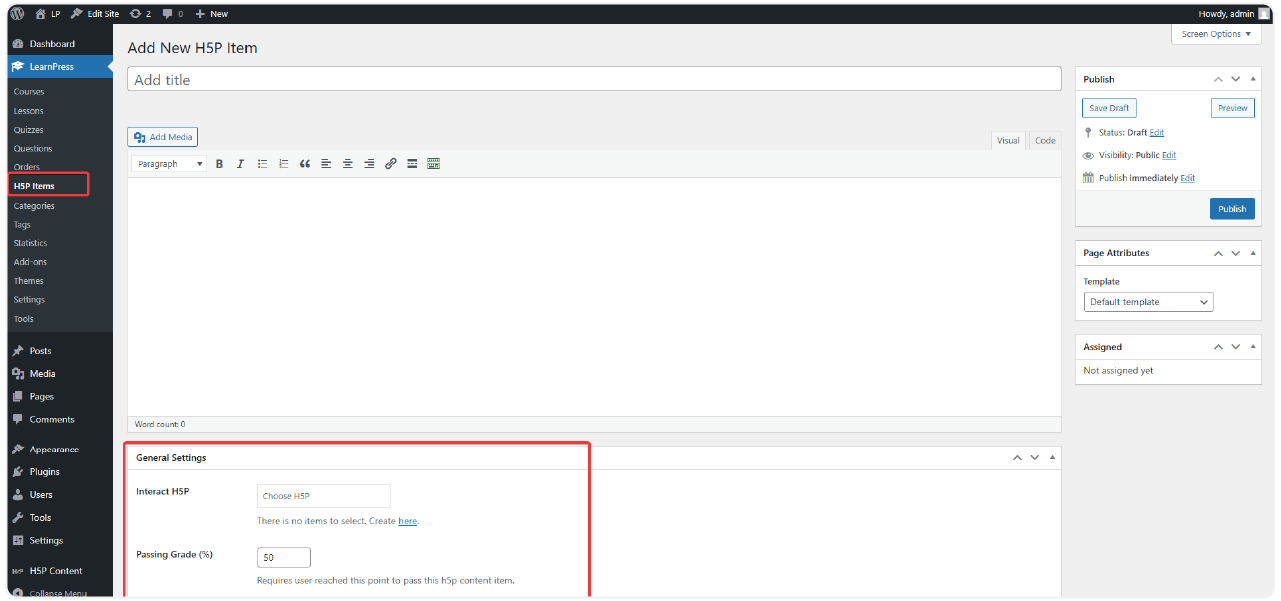1281x601 pixels.
Task: Toggle bold formatting in the editor
Action: (219, 164)
